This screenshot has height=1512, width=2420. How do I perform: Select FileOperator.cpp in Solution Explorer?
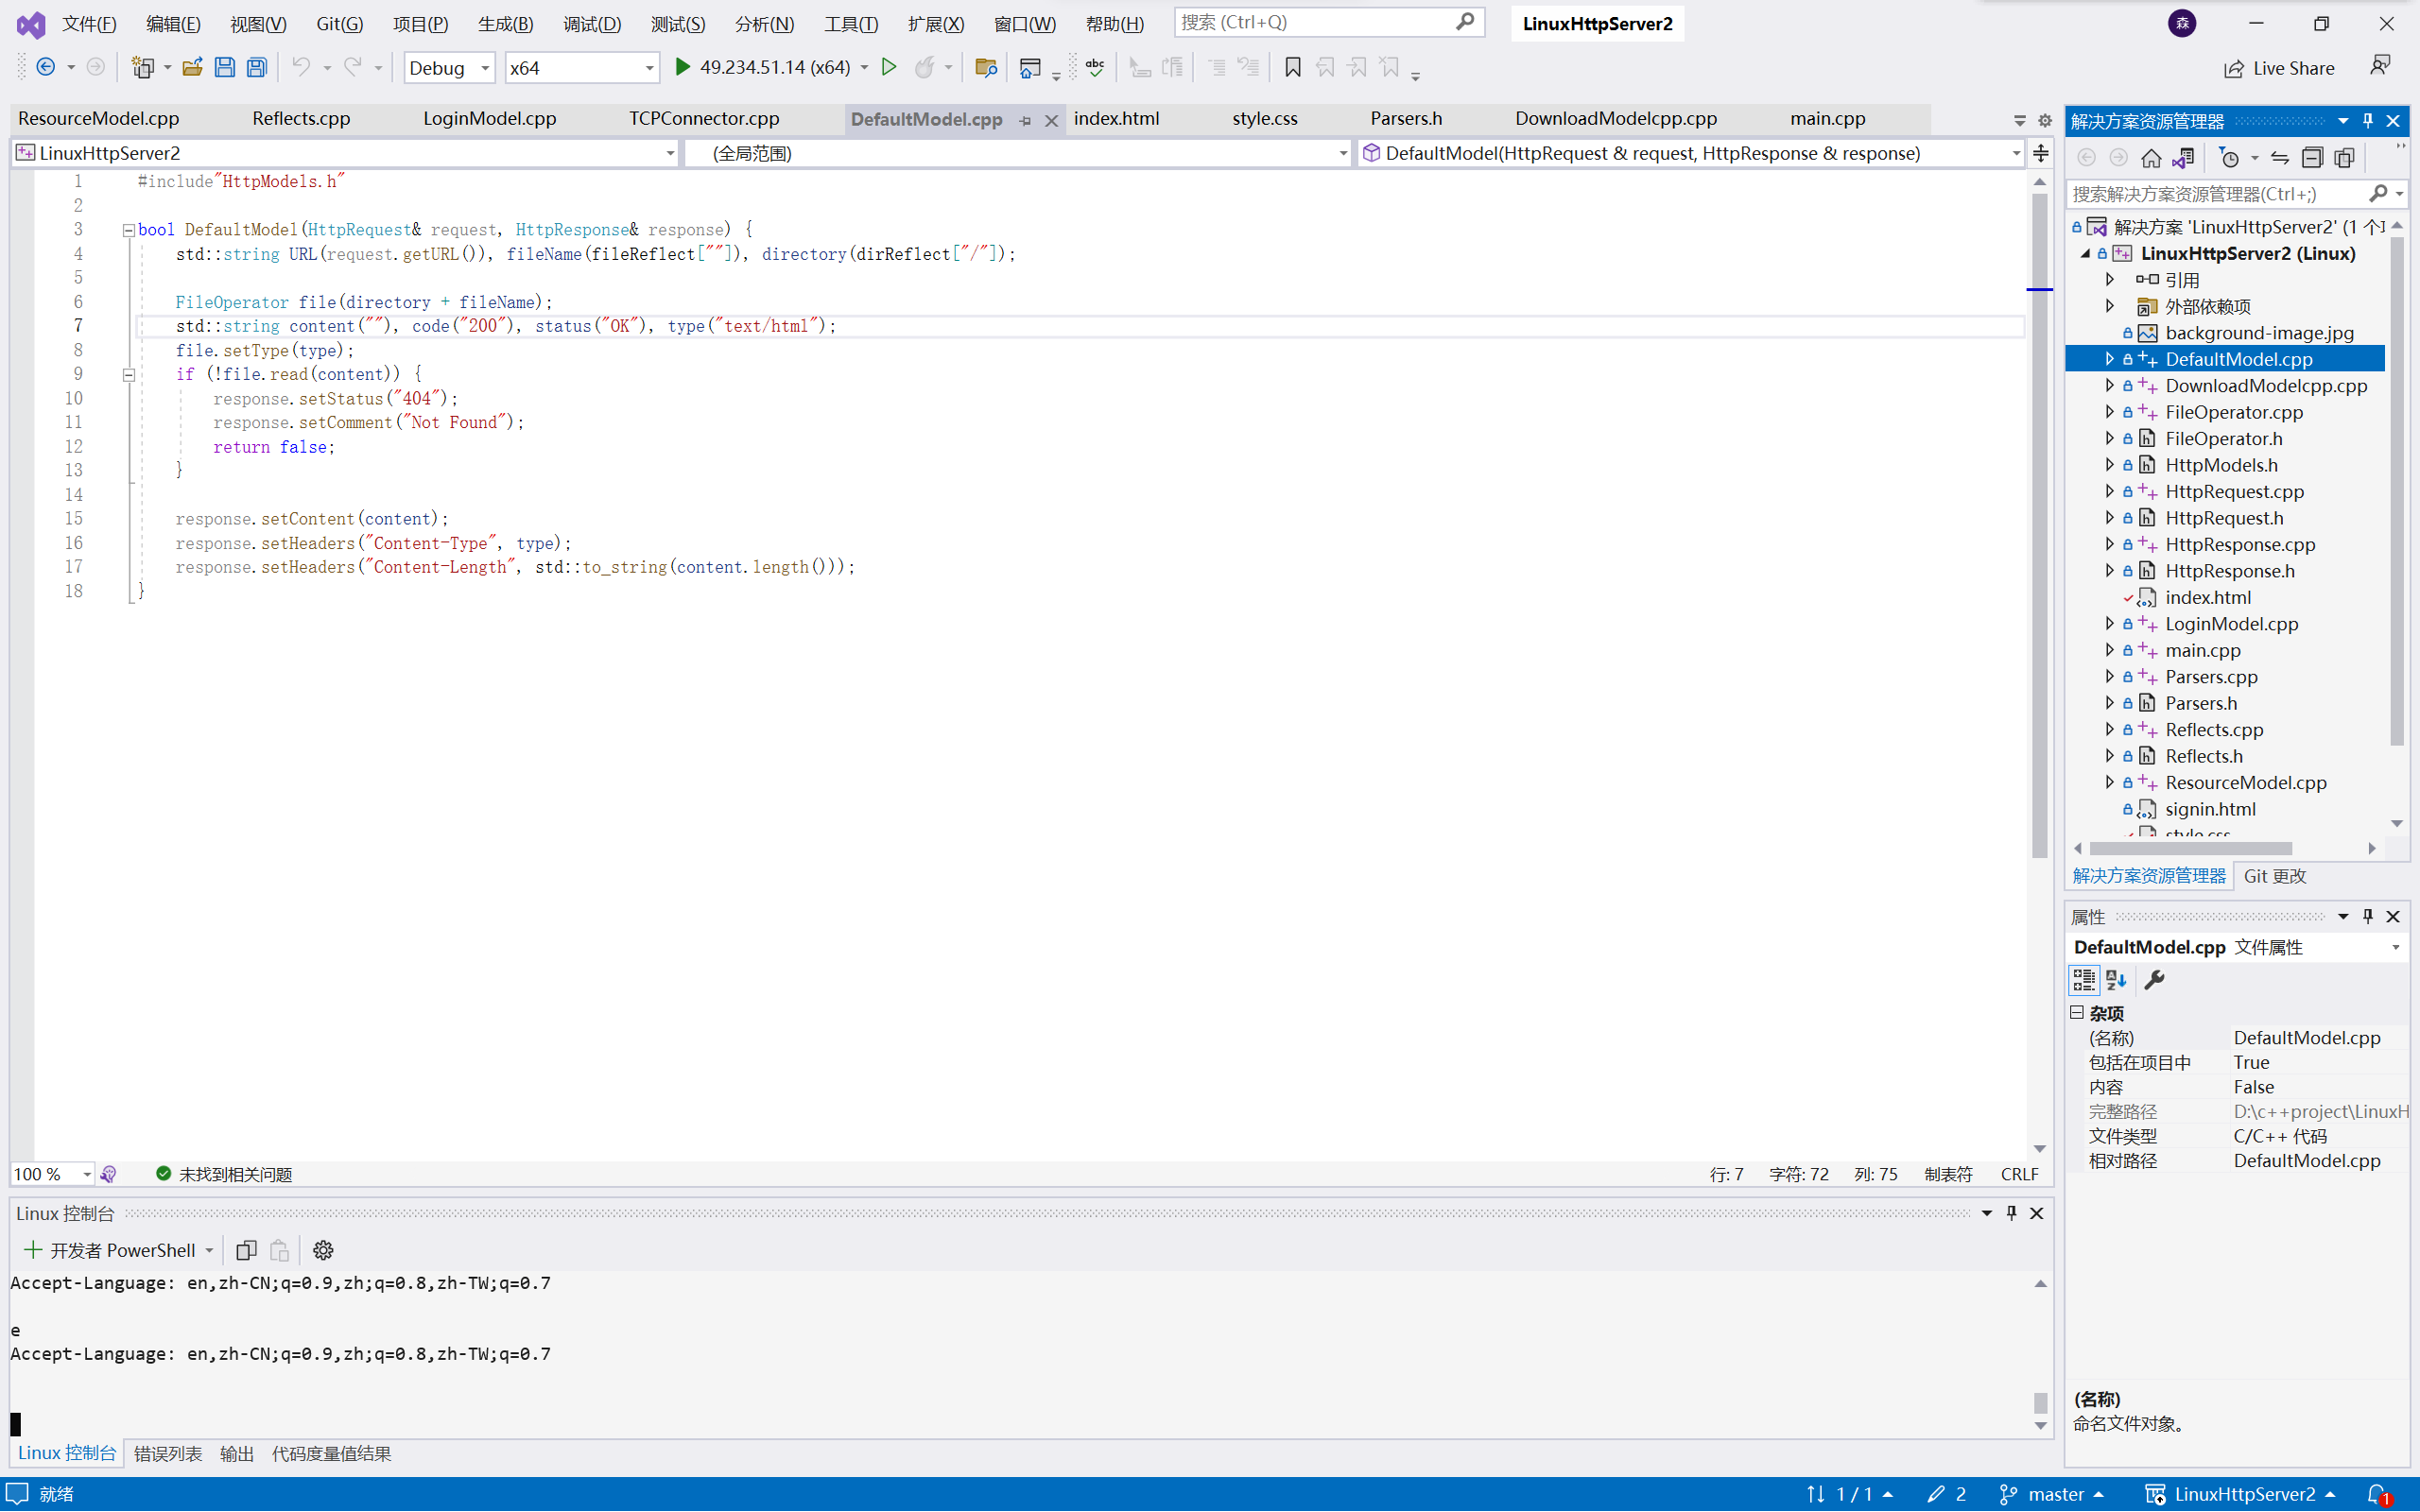(x=2233, y=412)
